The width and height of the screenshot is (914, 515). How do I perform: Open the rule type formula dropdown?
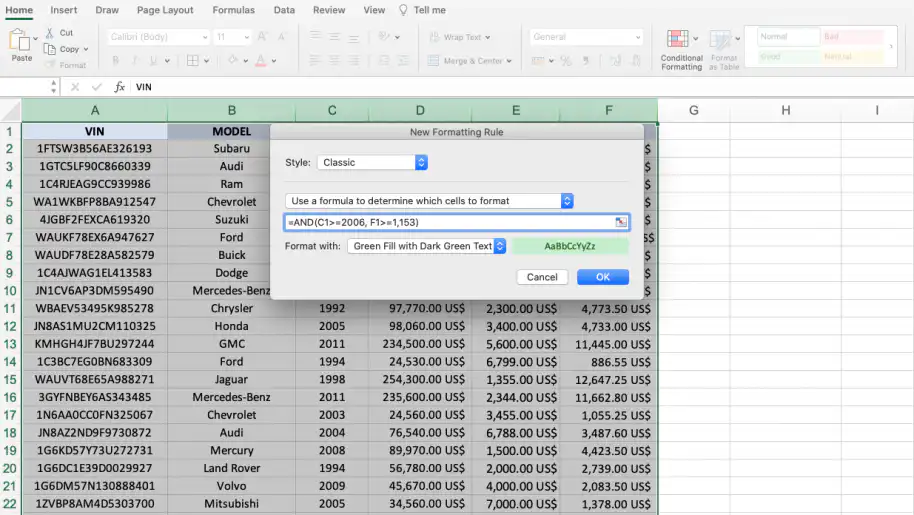(429, 201)
